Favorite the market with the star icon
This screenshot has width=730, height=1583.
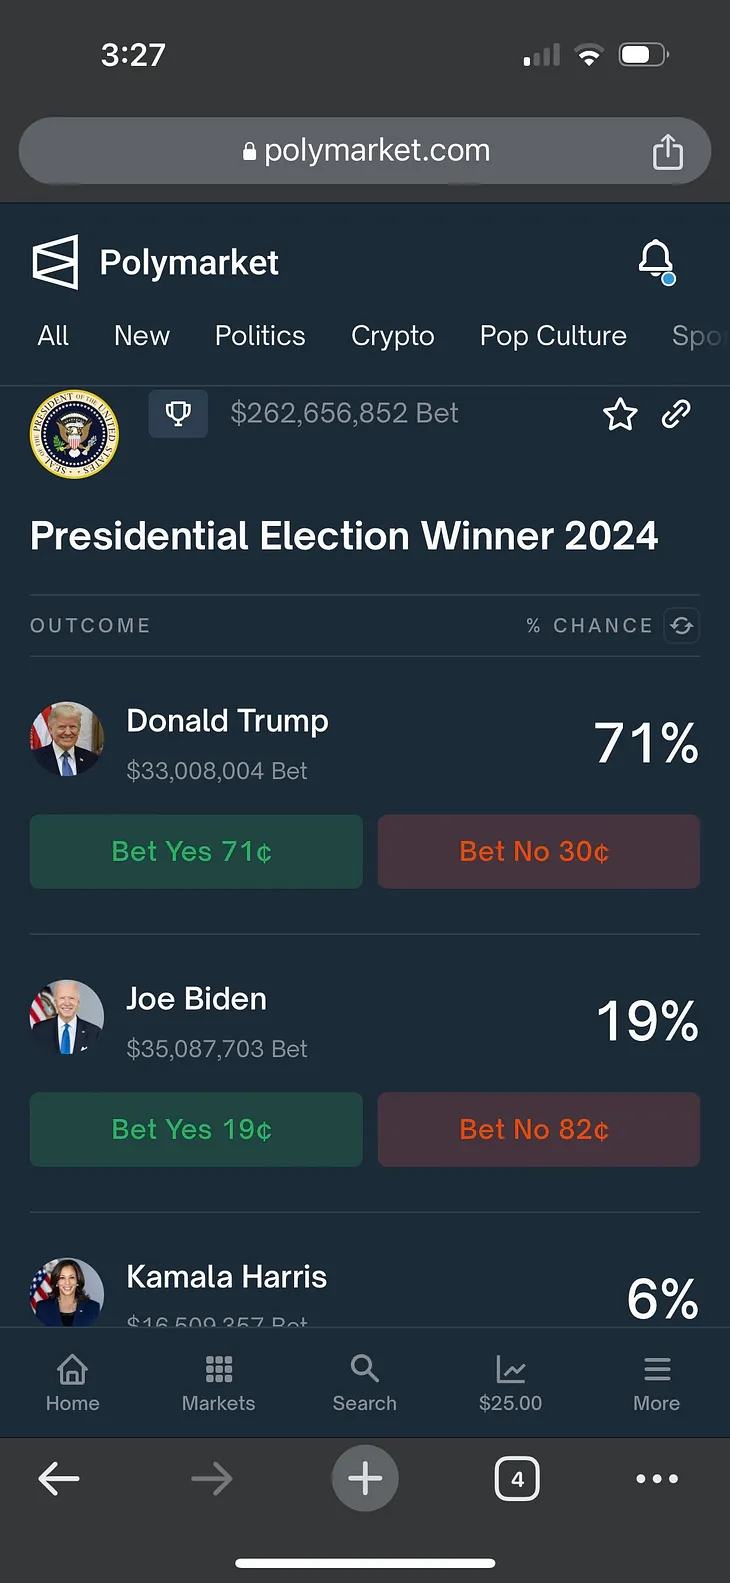620,414
